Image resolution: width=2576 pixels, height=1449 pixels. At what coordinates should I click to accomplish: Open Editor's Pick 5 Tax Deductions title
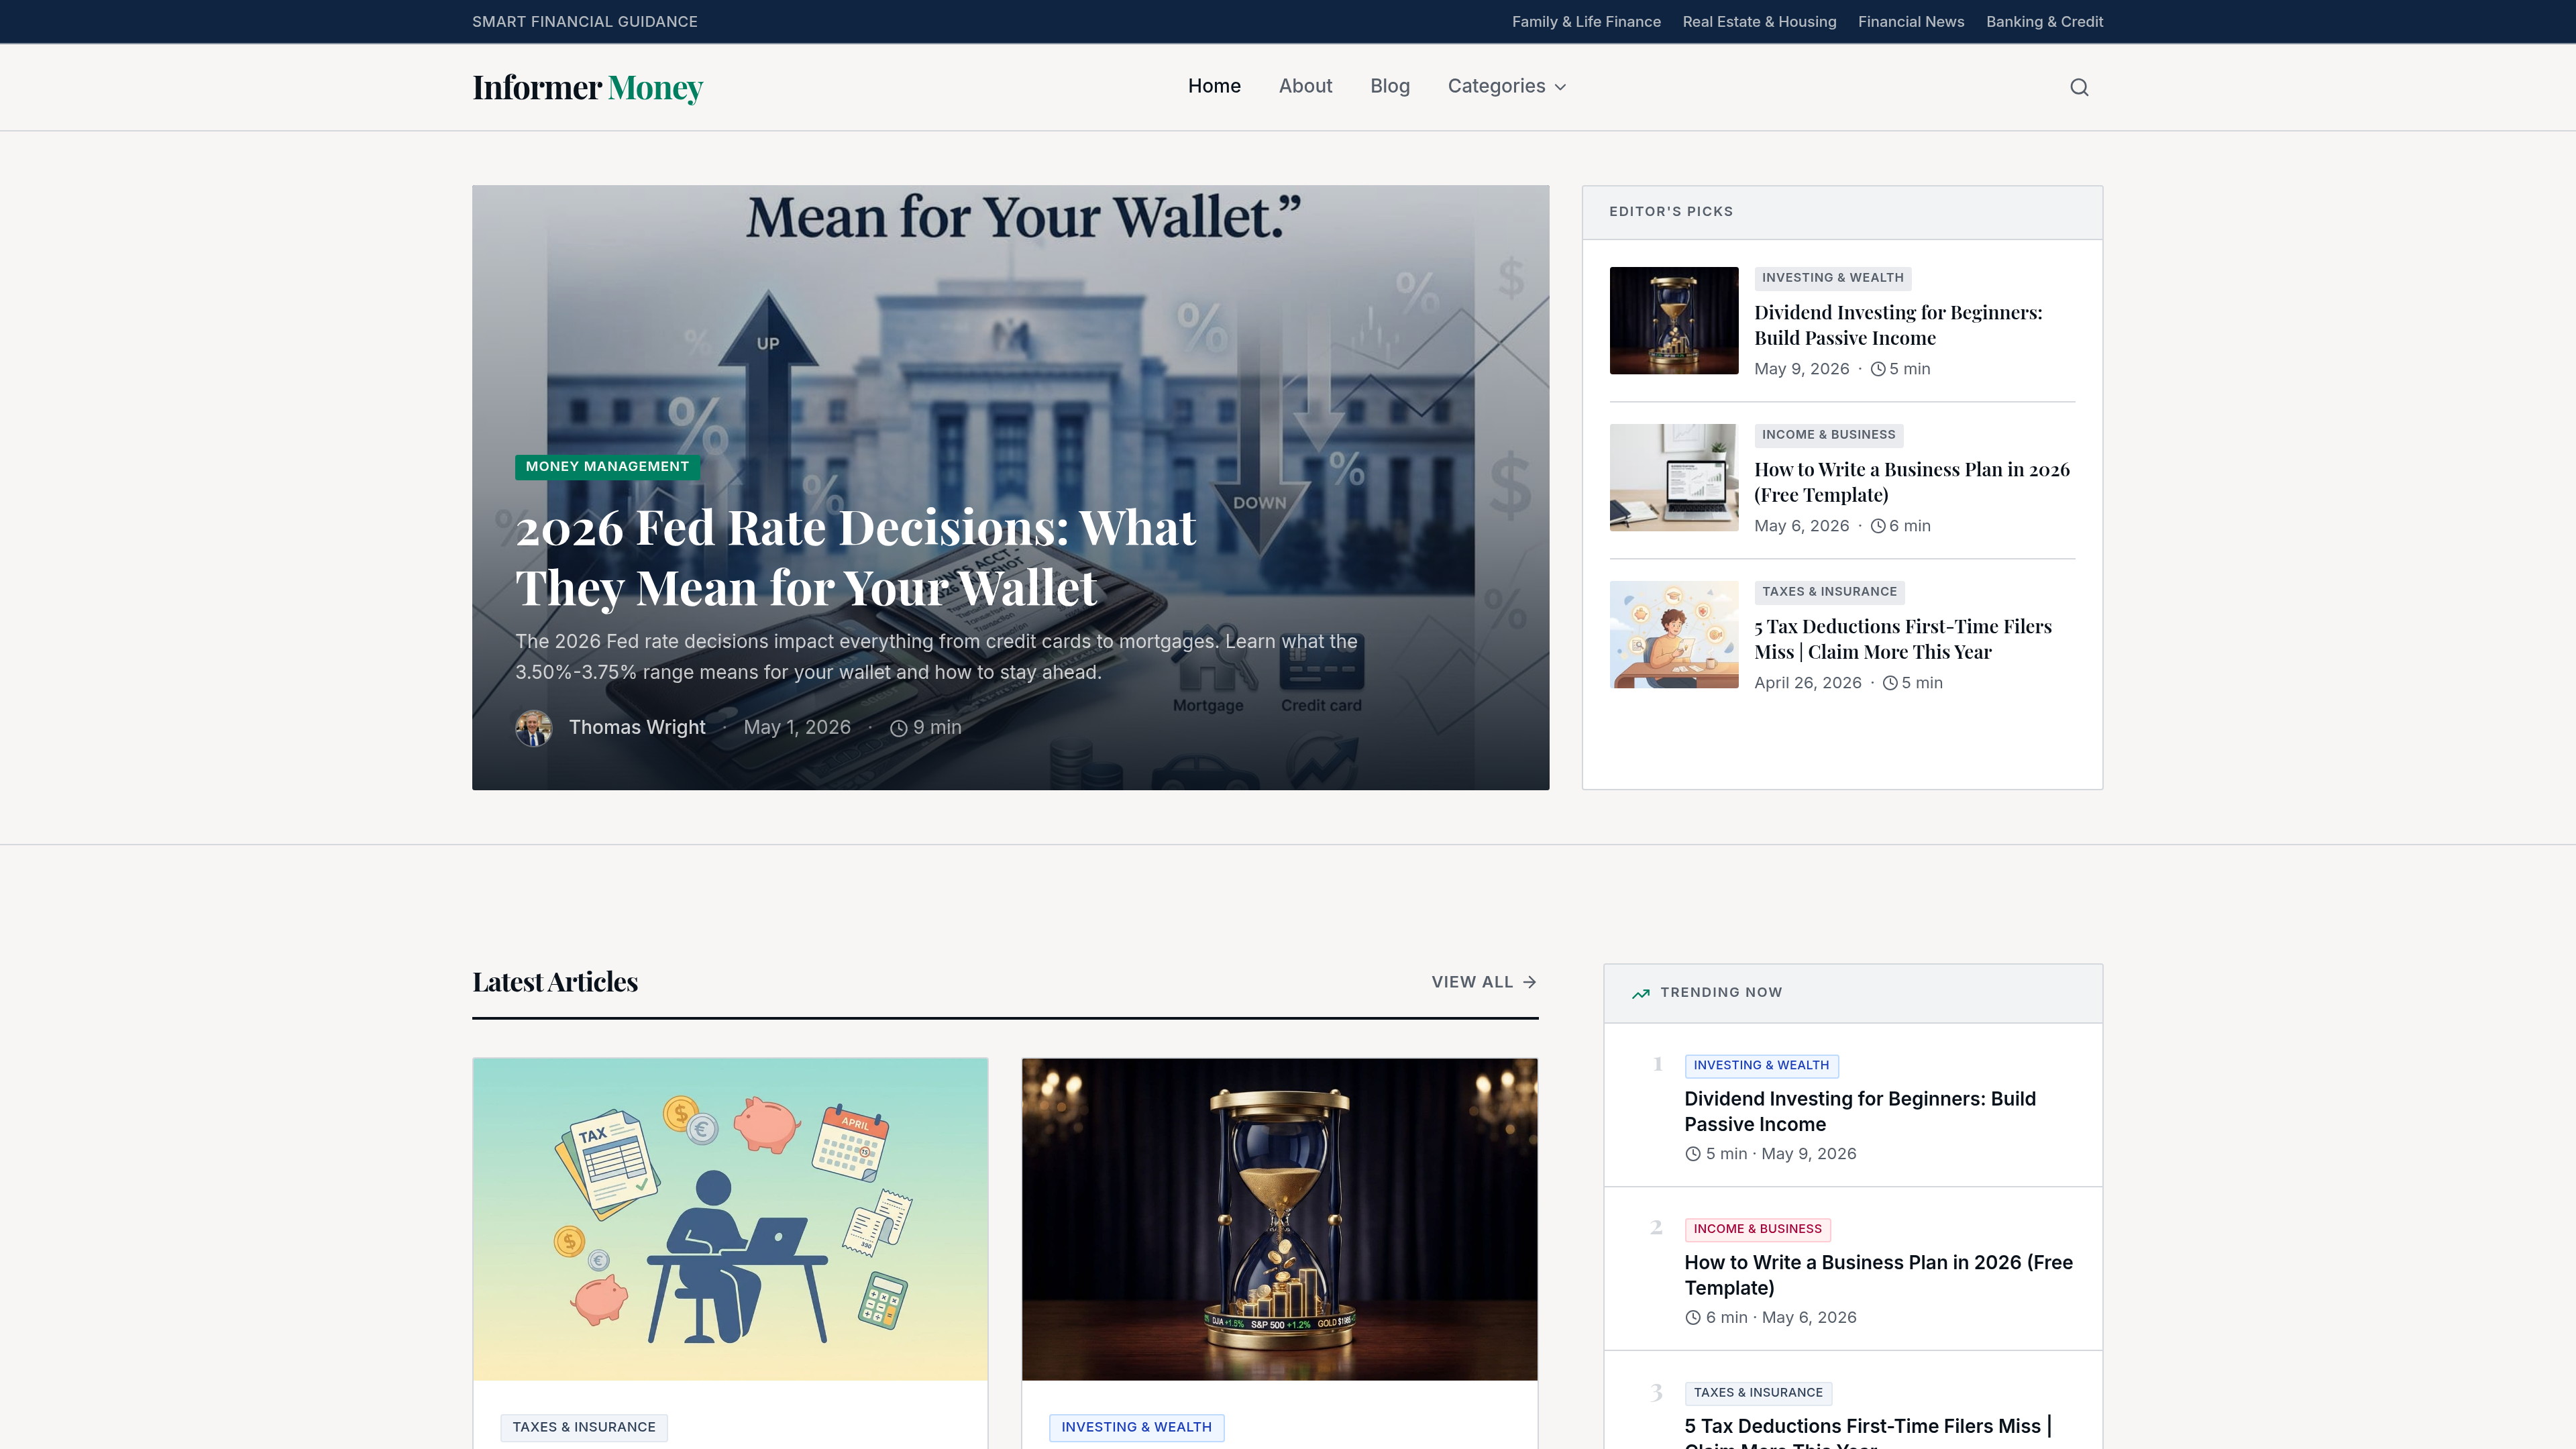point(1903,639)
